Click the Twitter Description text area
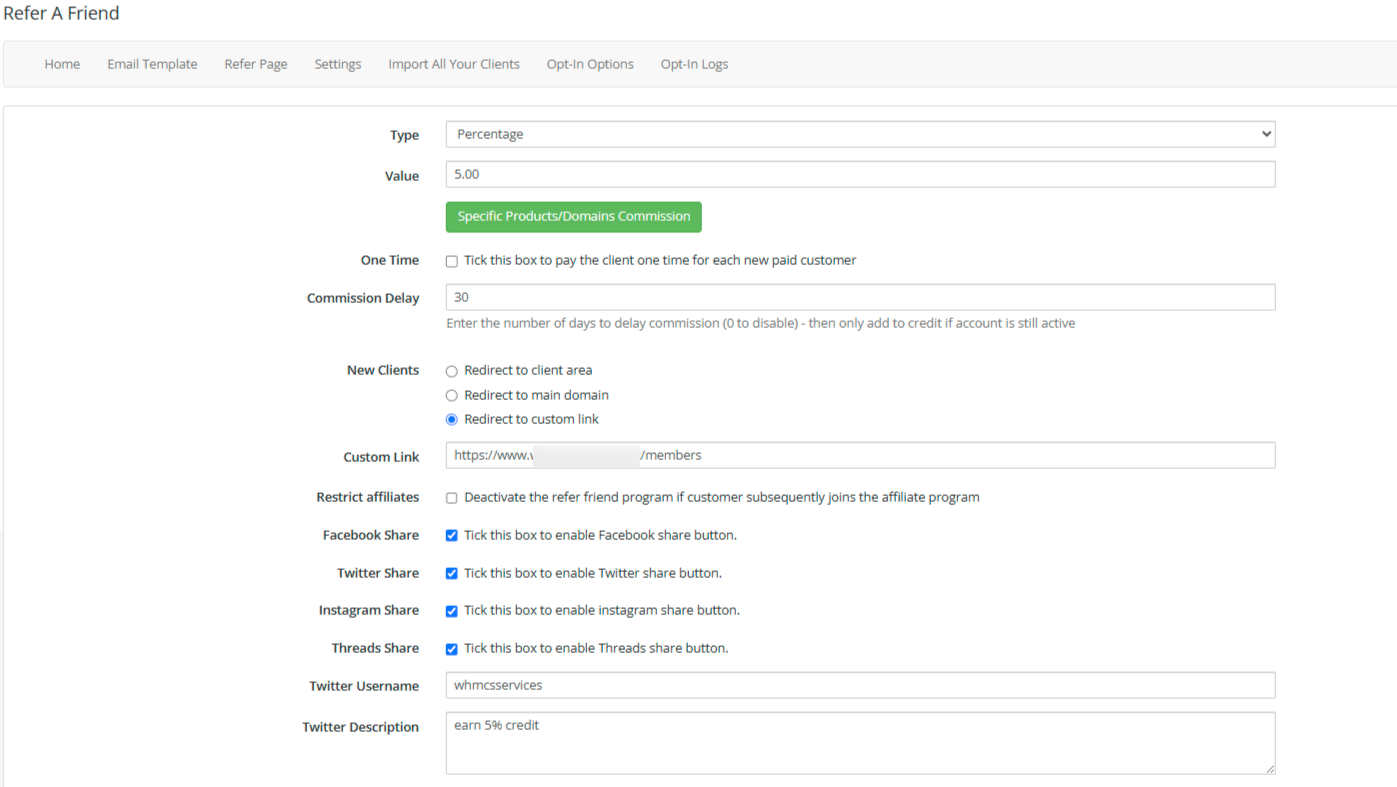This screenshot has height=787, width=1397. [x=860, y=743]
